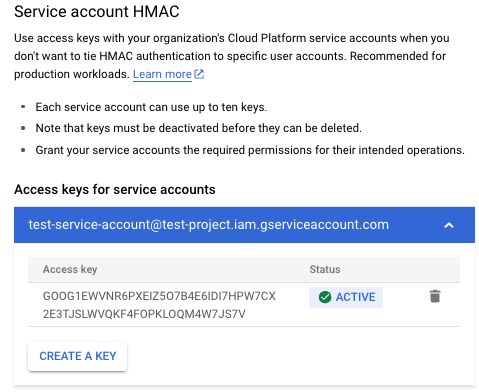Click the CREATE A KEY button

click(x=77, y=356)
